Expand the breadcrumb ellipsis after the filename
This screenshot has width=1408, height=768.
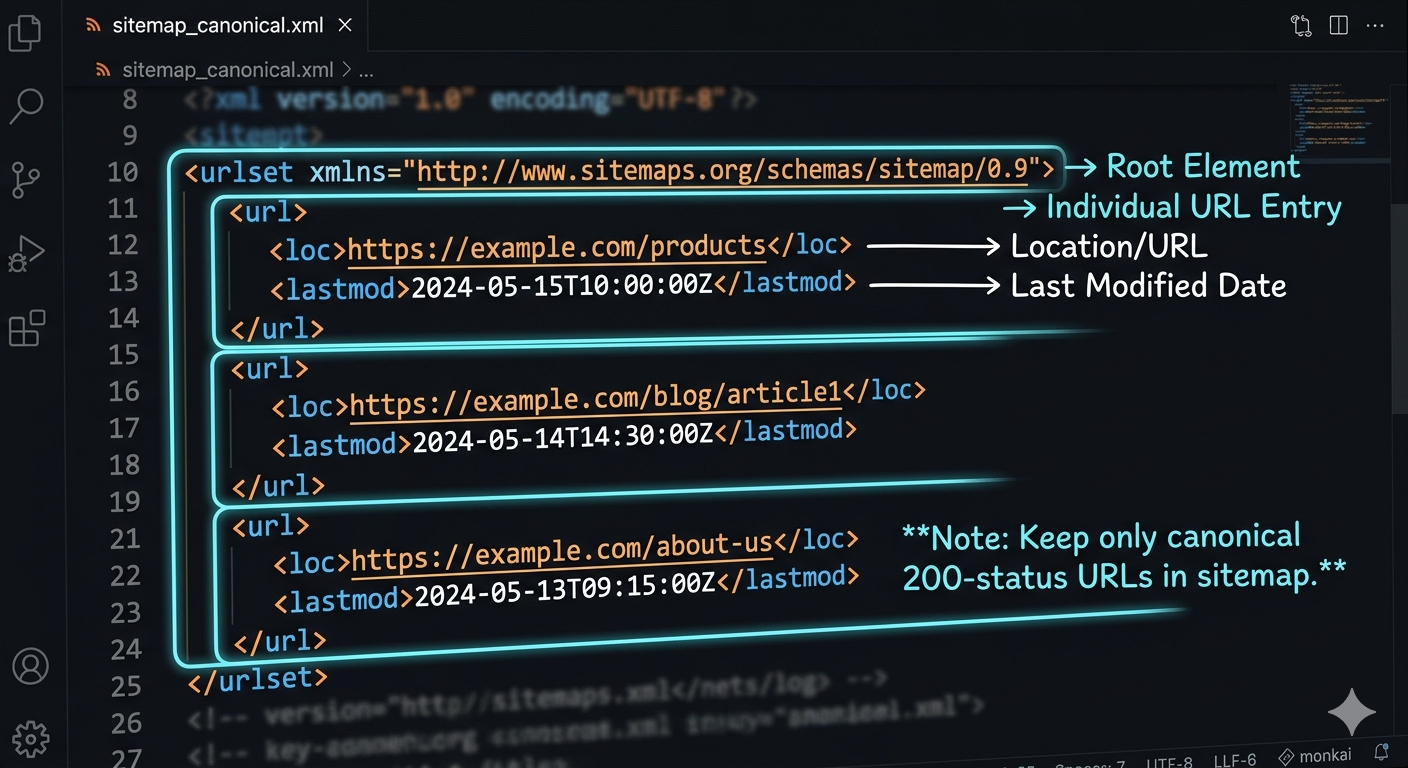(x=366, y=70)
